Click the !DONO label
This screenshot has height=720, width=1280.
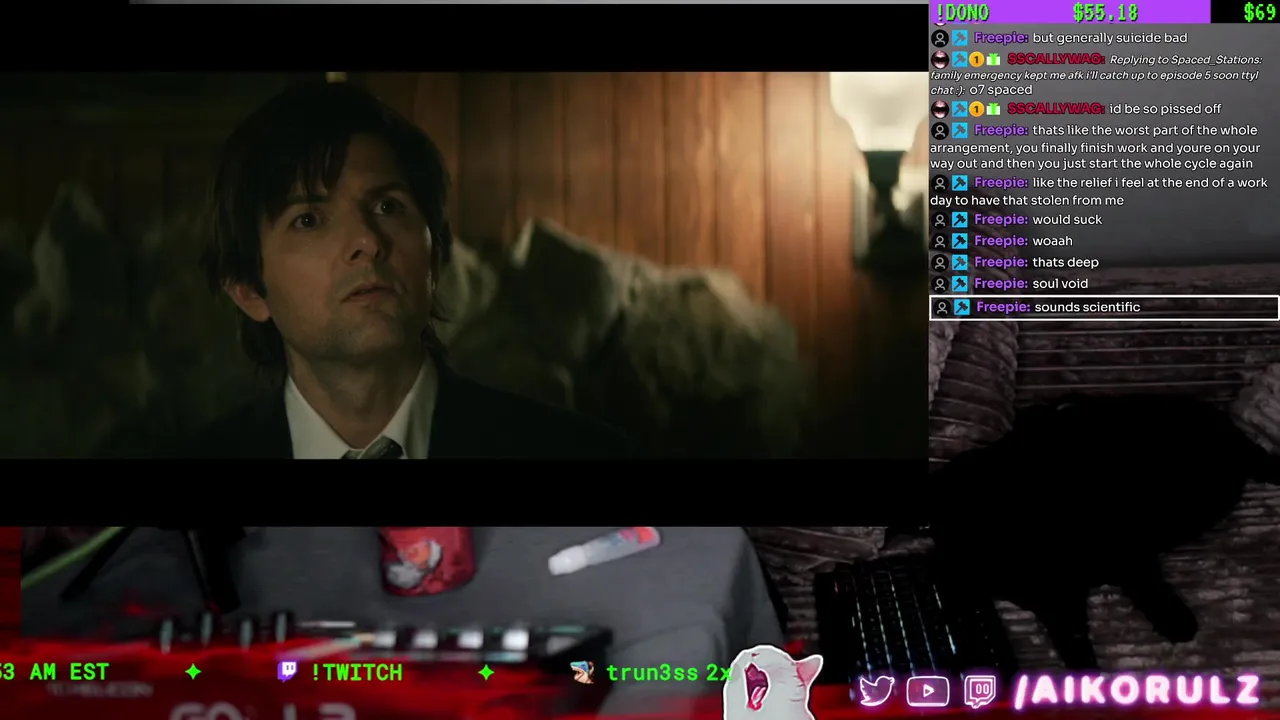[962, 12]
